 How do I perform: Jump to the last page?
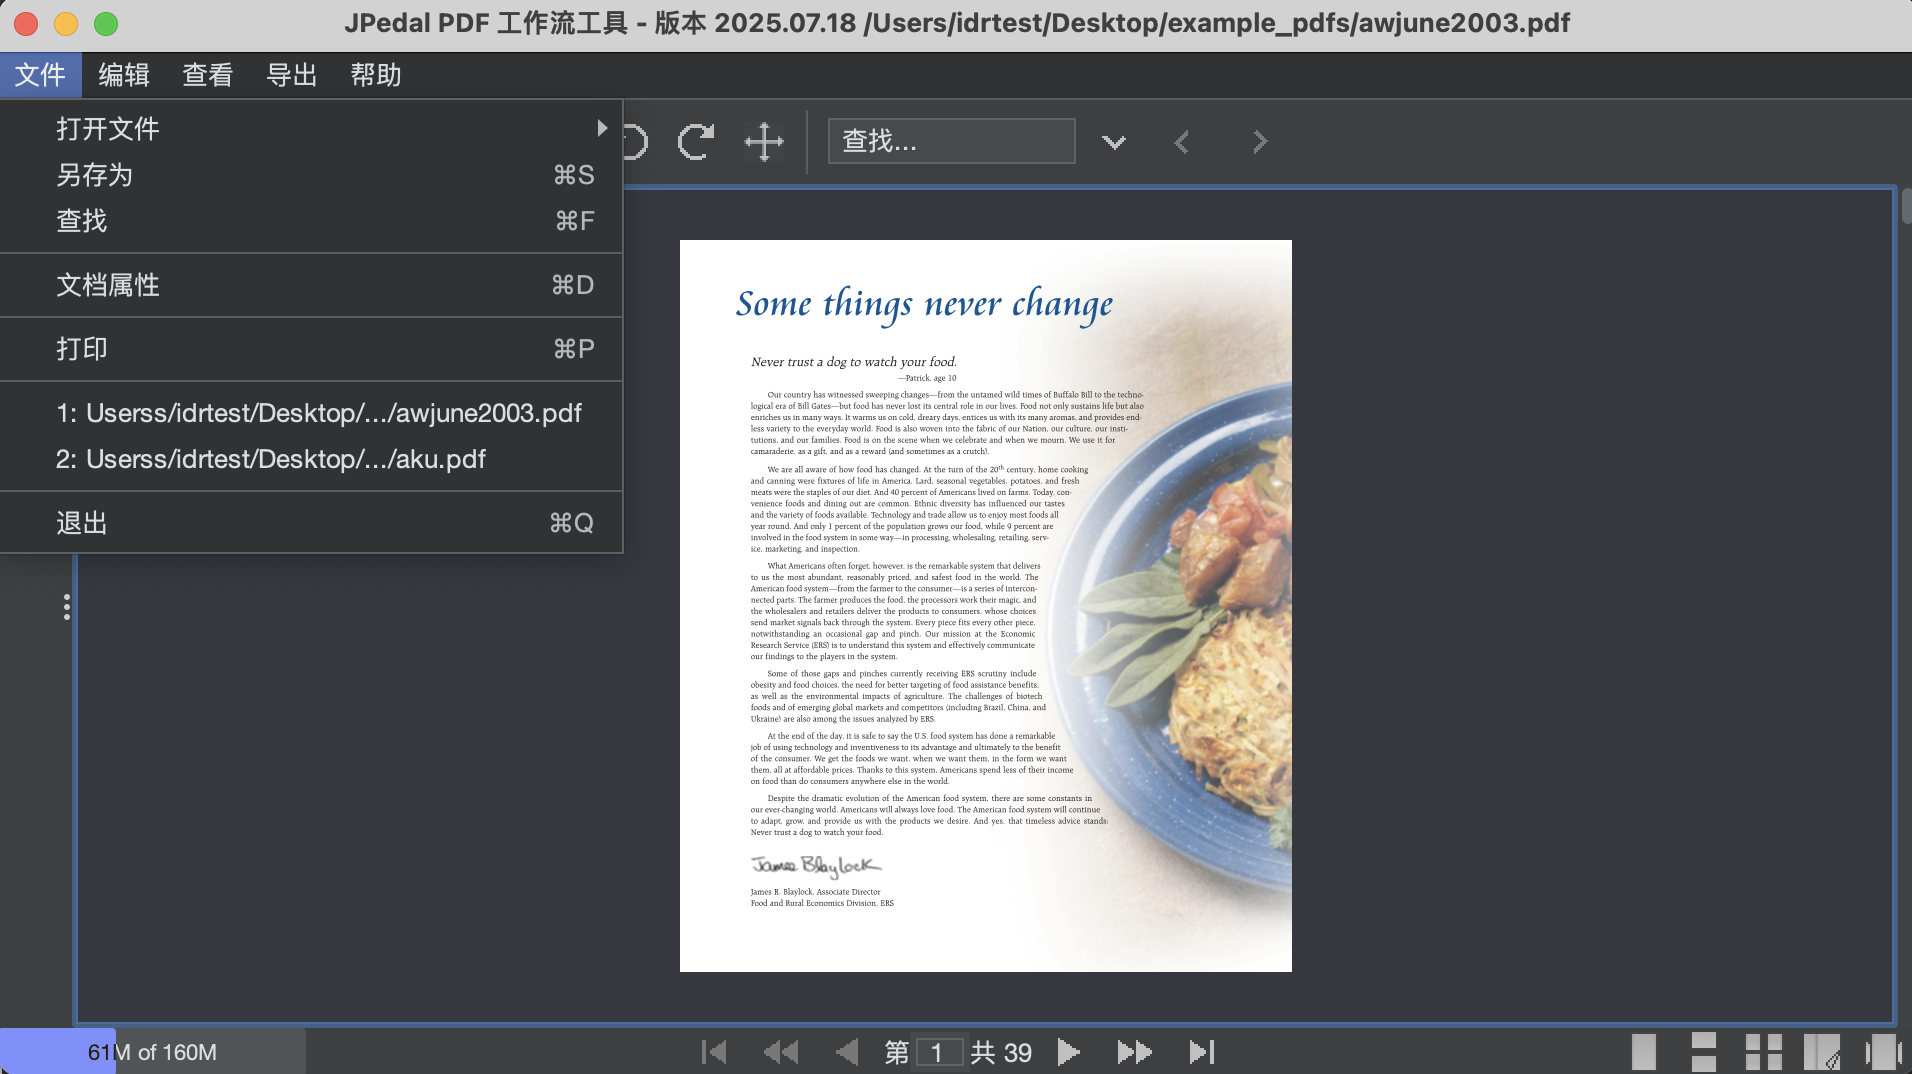click(1203, 1051)
